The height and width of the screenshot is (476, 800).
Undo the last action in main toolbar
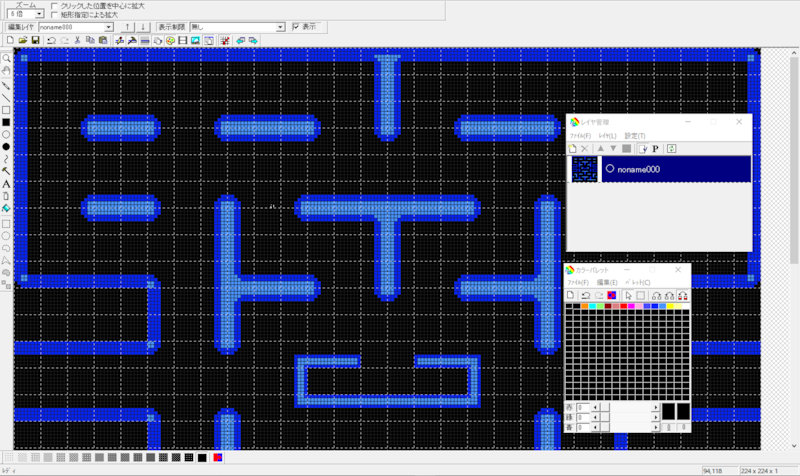point(51,40)
